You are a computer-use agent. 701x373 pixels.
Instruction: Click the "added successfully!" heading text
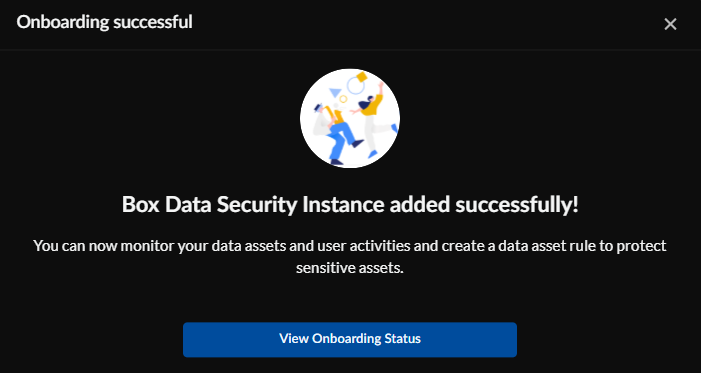(x=483, y=205)
